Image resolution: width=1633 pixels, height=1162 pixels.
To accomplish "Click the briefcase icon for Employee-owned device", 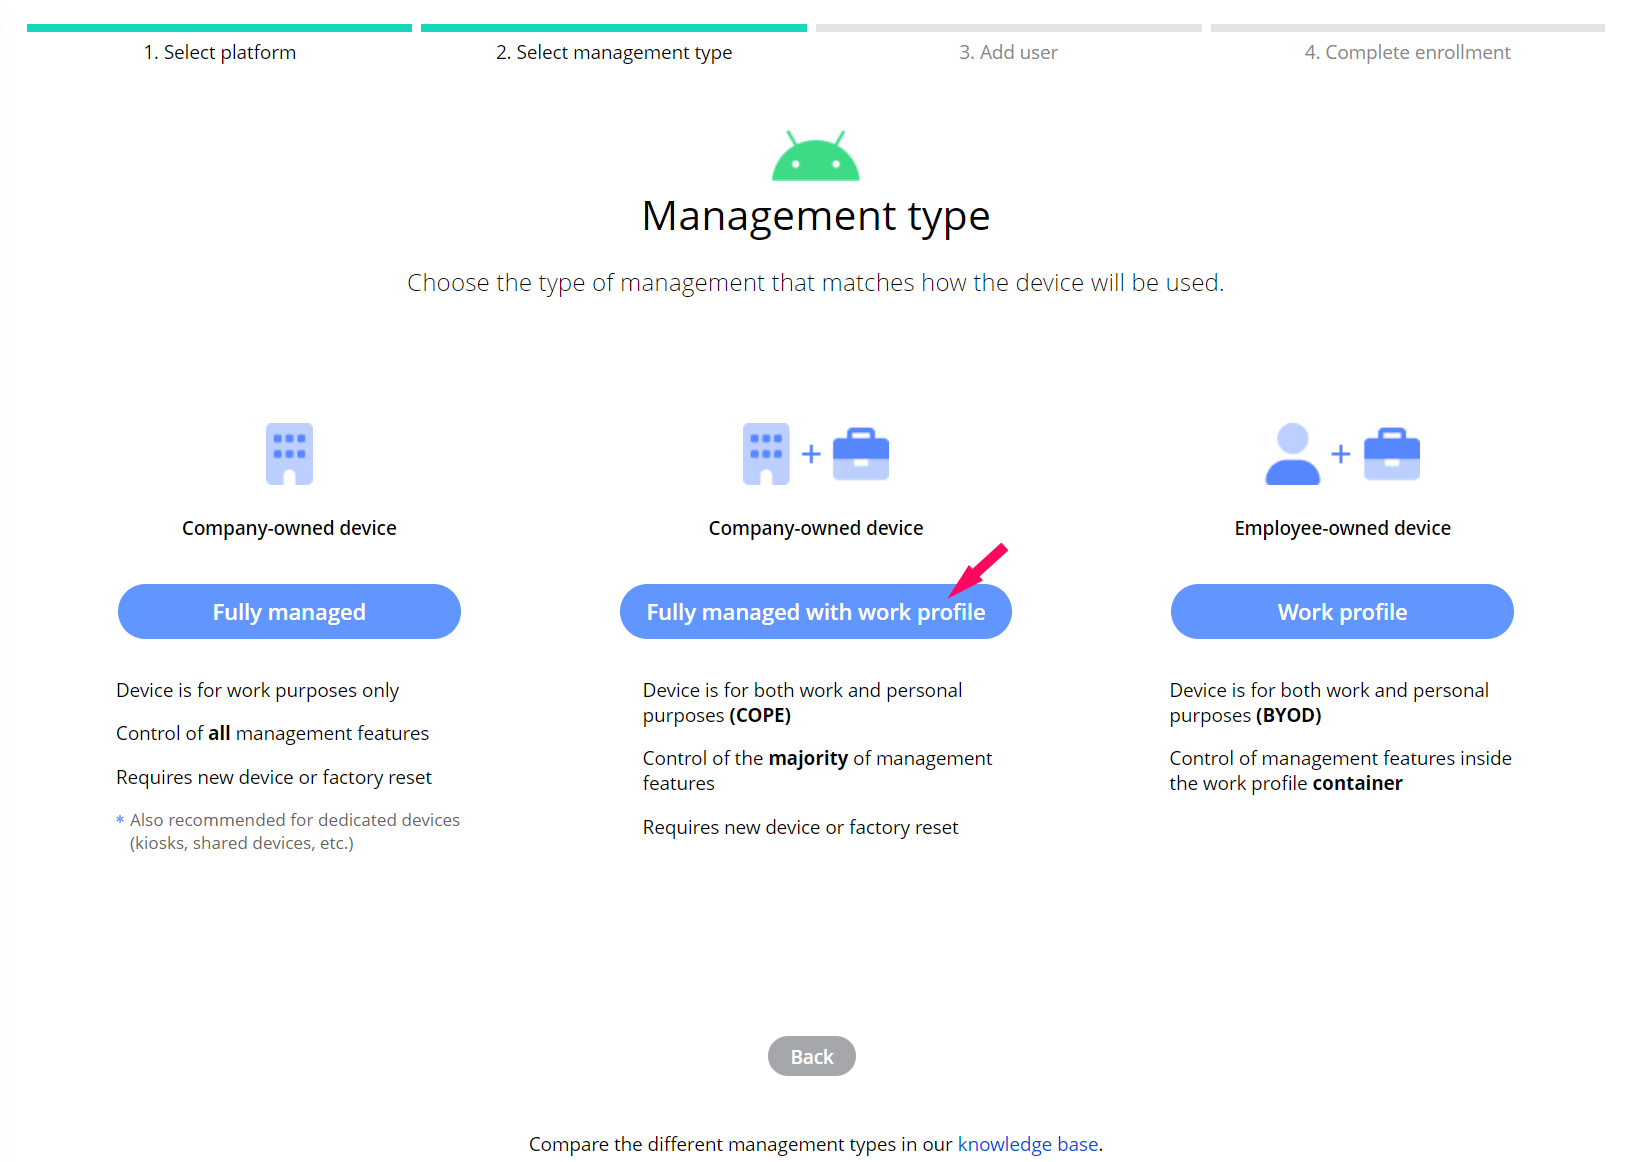I will tap(1392, 454).
